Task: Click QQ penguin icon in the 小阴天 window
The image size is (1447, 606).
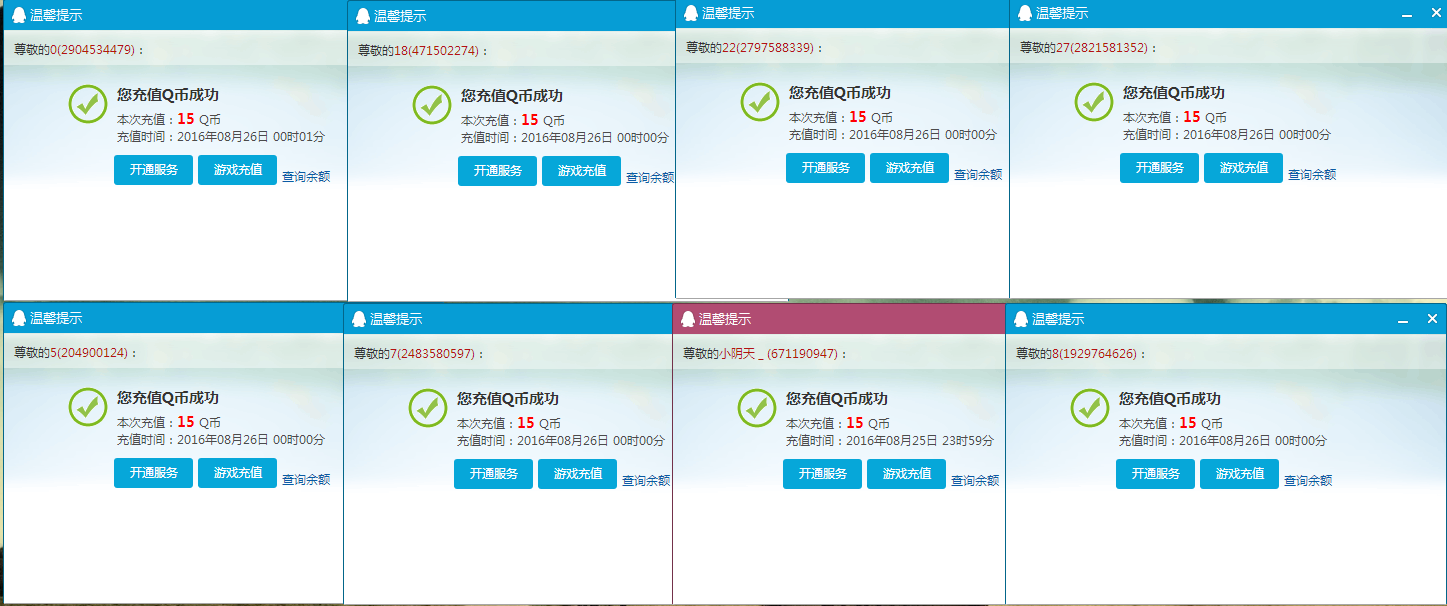Action: click(x=687, y=319)
